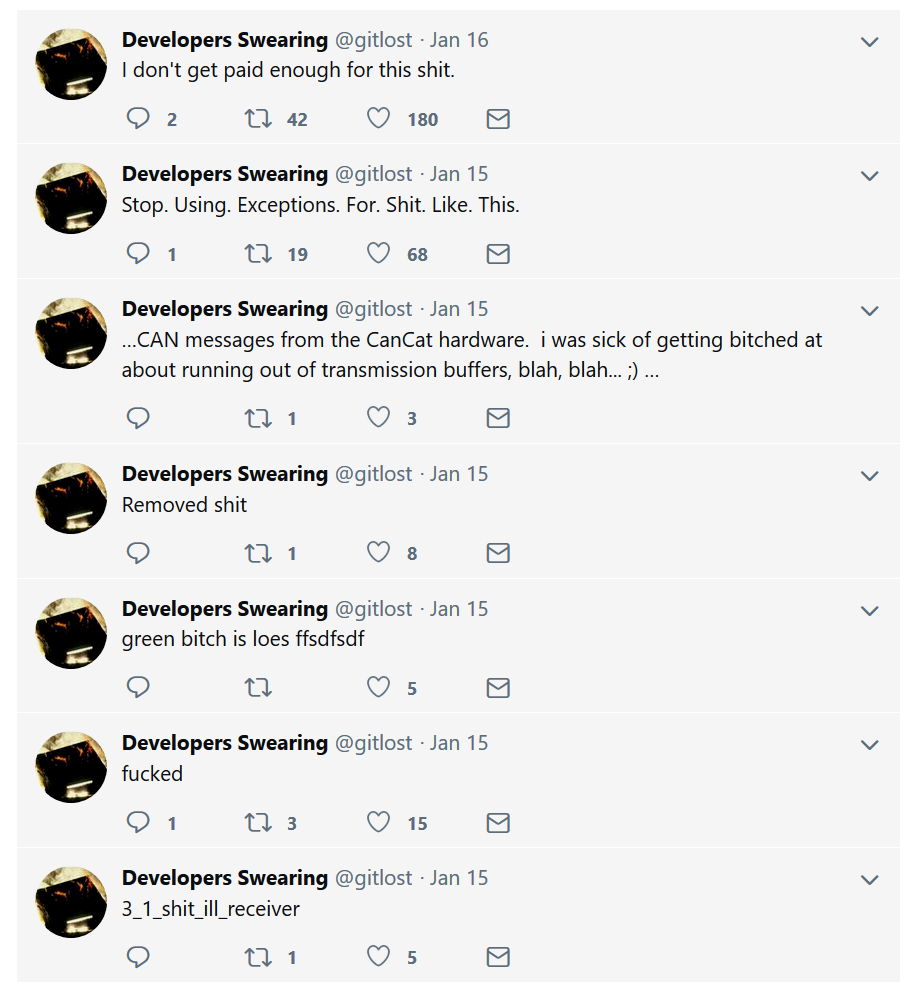Send the 'fucked' tweet via direct message
The height and width of the screenshot is (993, 912).
498,823
